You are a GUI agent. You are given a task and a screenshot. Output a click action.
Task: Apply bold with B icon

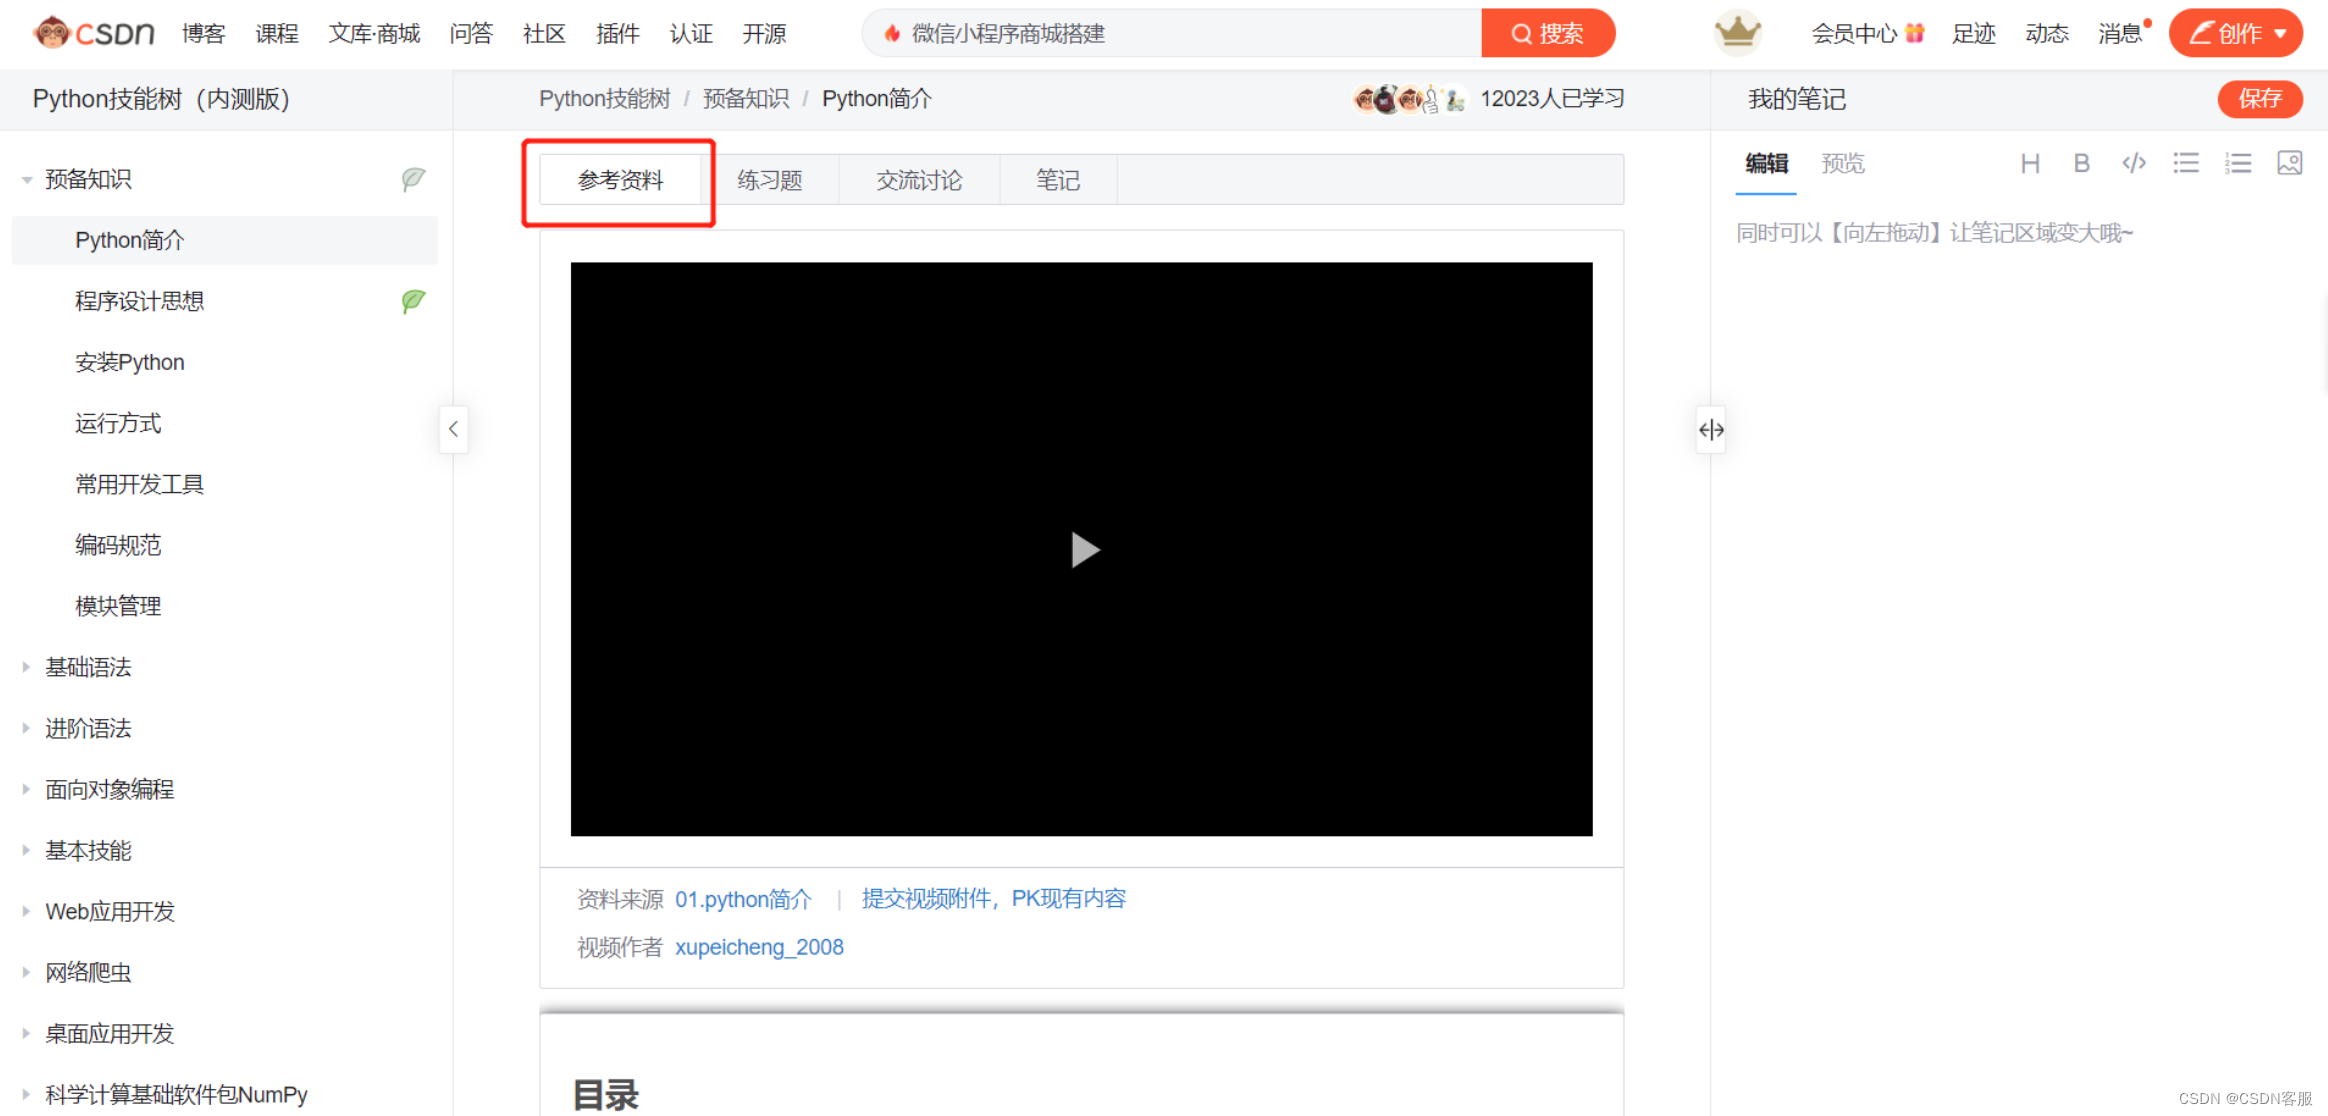pos(2081,163)
